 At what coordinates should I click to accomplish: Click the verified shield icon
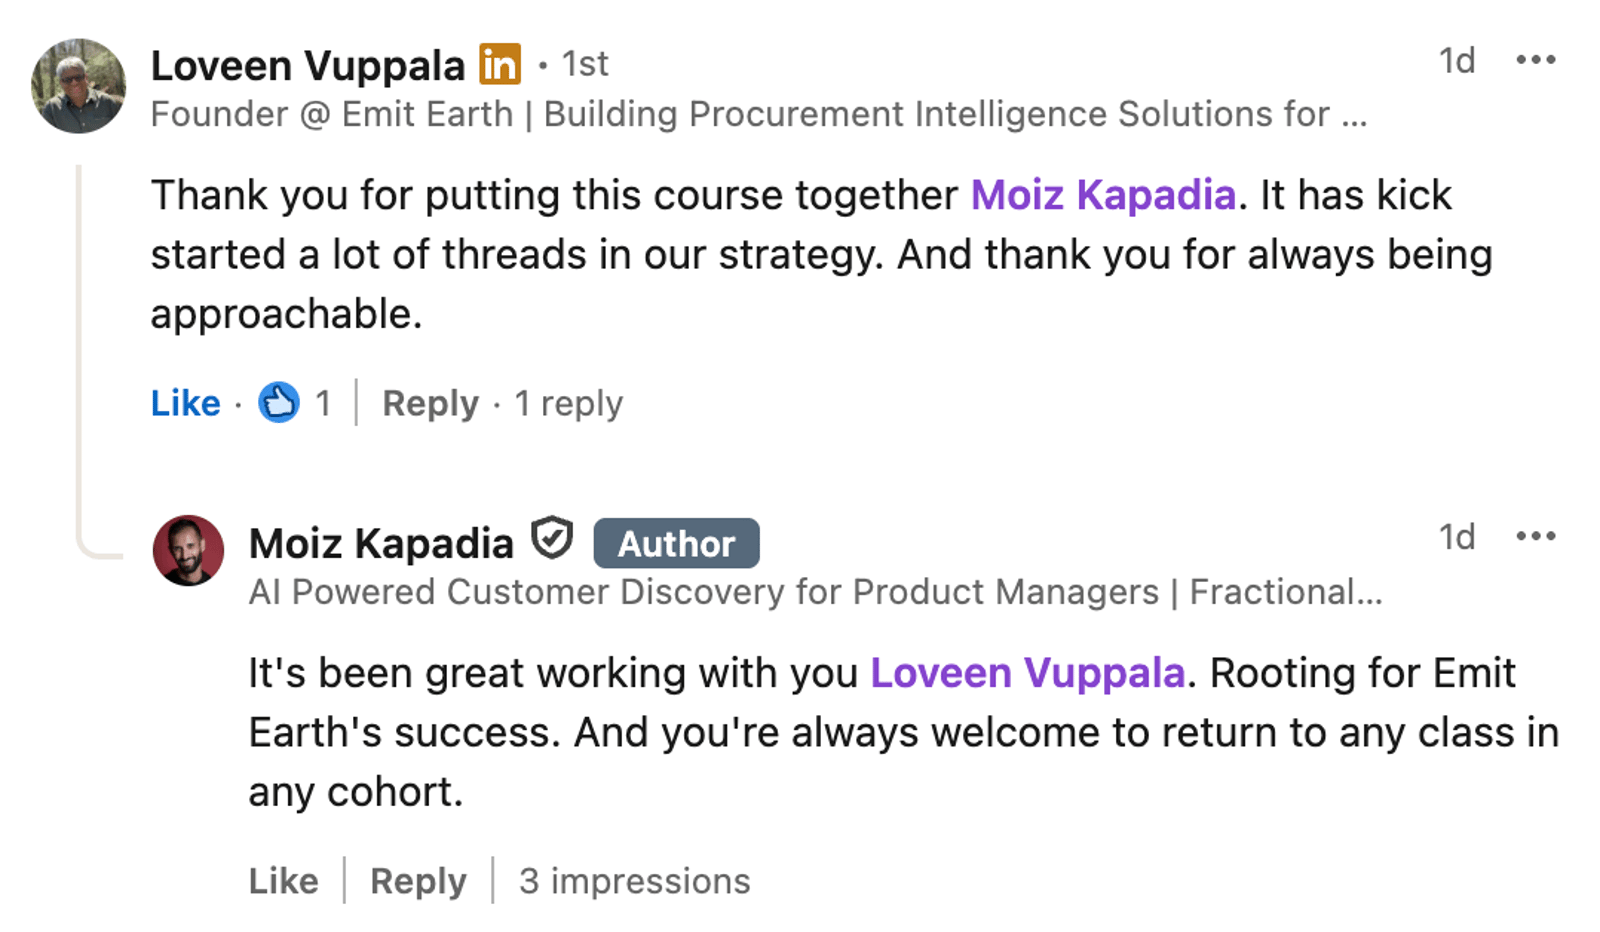pos(552,539)
